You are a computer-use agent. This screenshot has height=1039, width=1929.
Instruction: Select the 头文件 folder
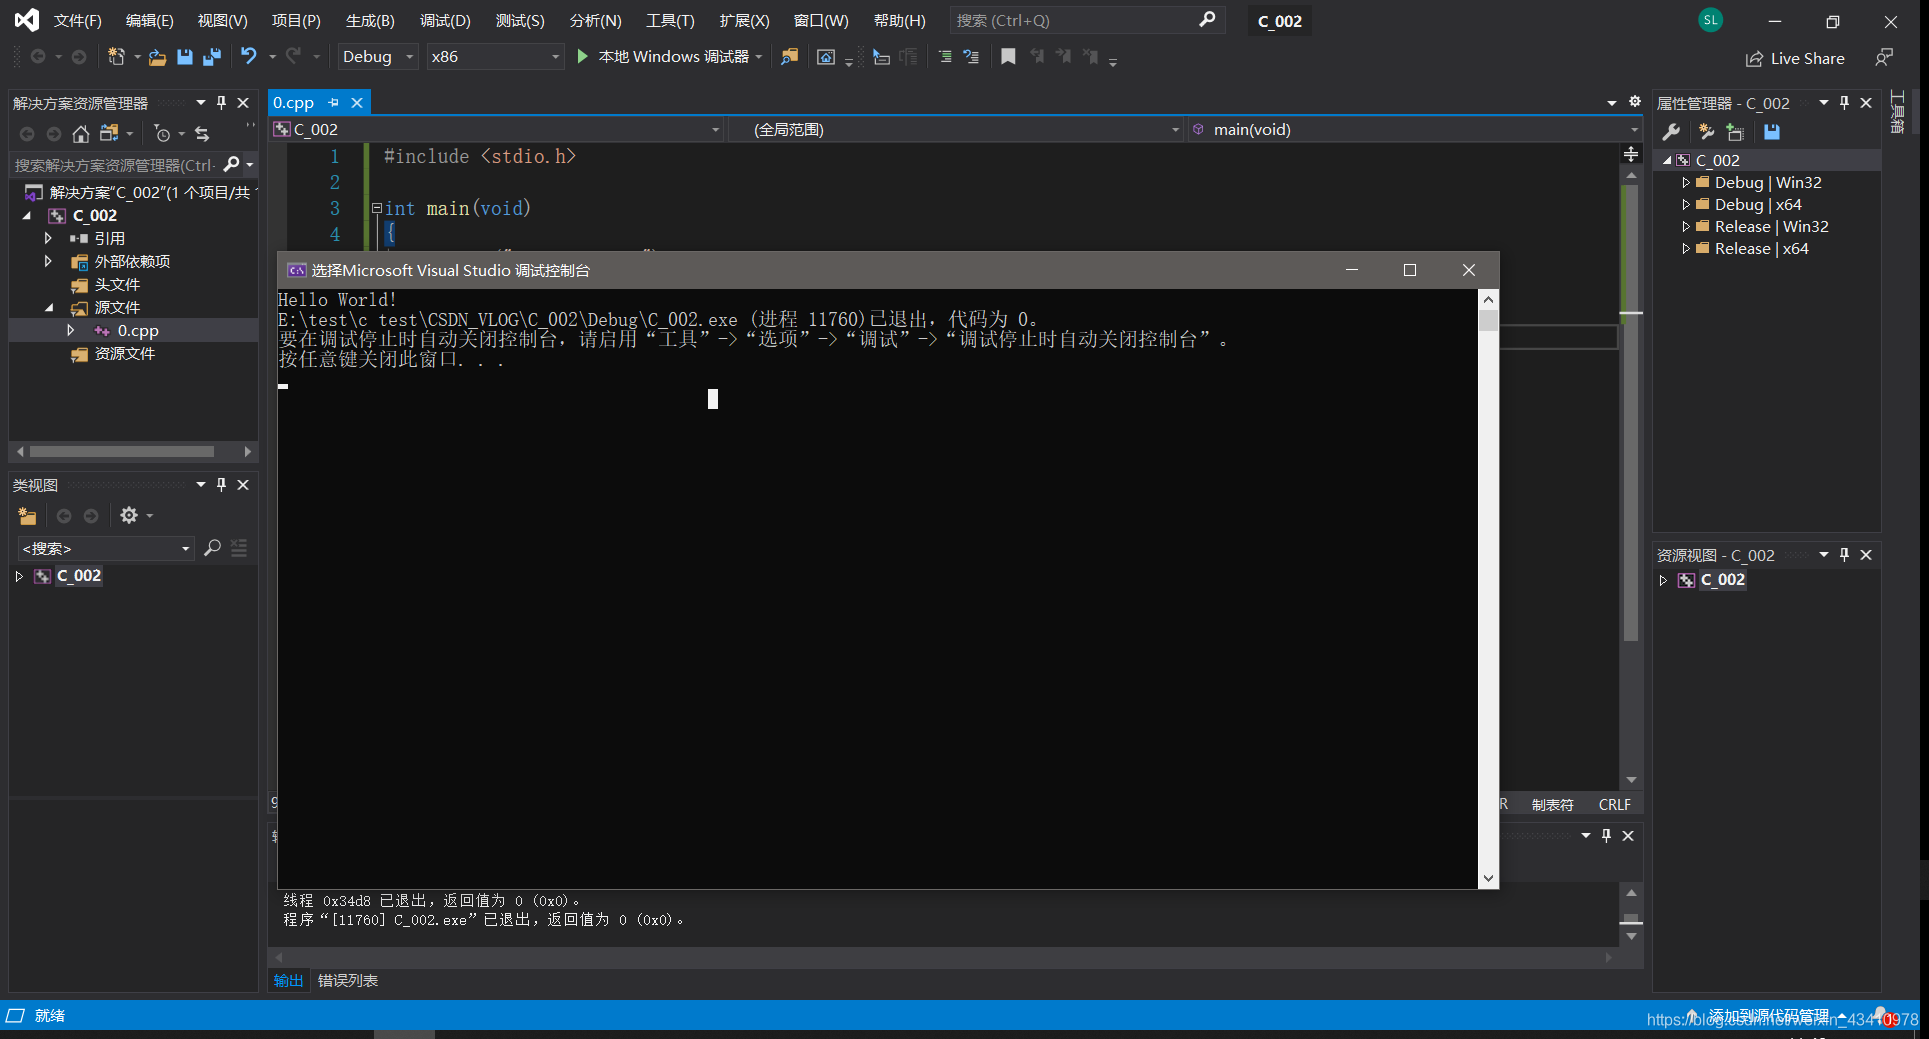click(117, 285)
